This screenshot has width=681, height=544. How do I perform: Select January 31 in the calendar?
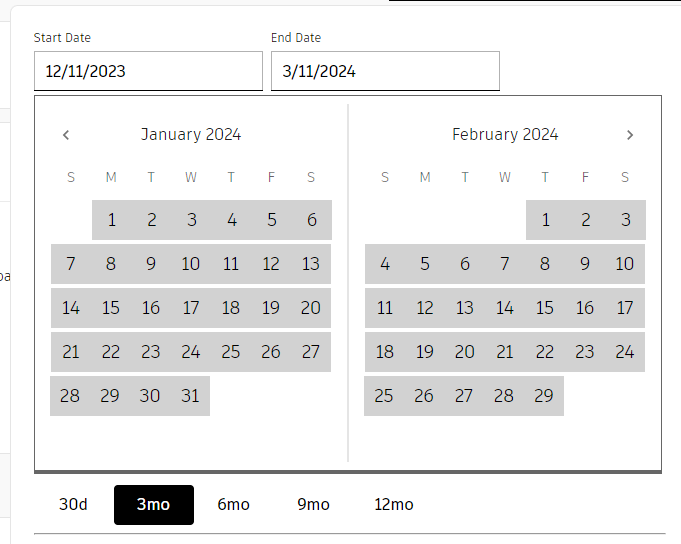(x=191, y=396)
